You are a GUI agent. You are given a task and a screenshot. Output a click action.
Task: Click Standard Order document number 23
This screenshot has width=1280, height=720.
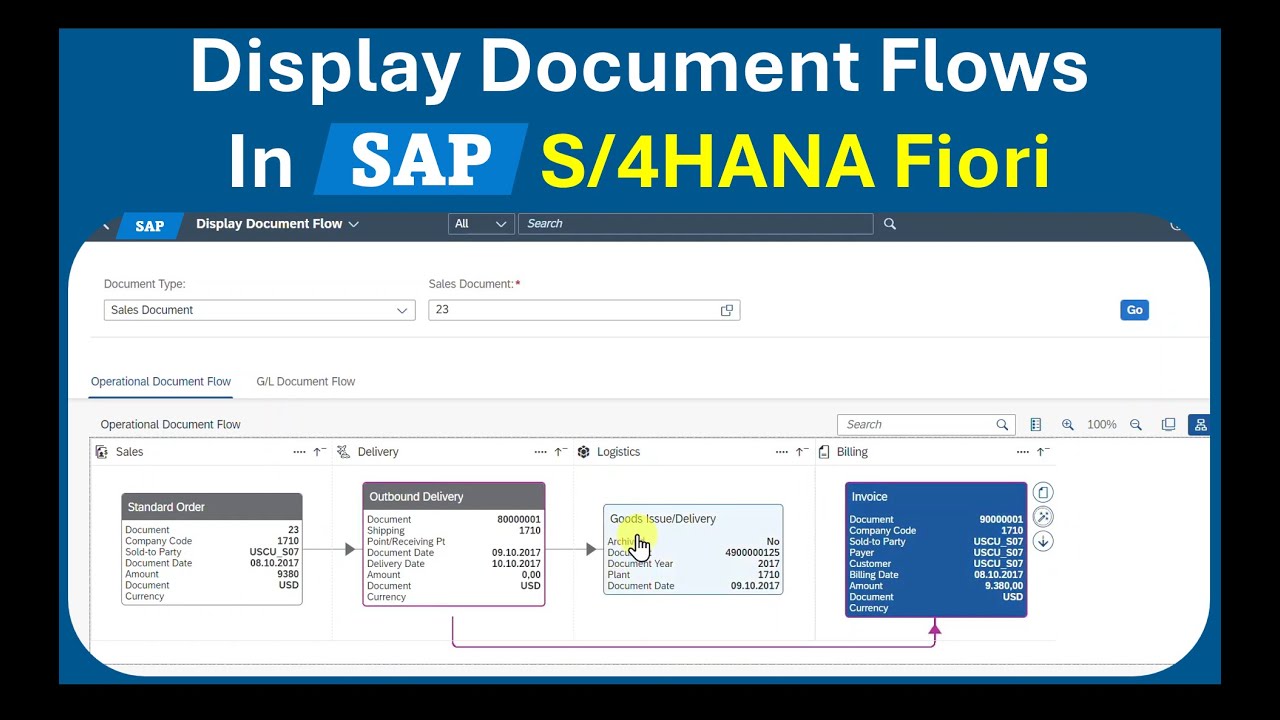pos(293,530)
